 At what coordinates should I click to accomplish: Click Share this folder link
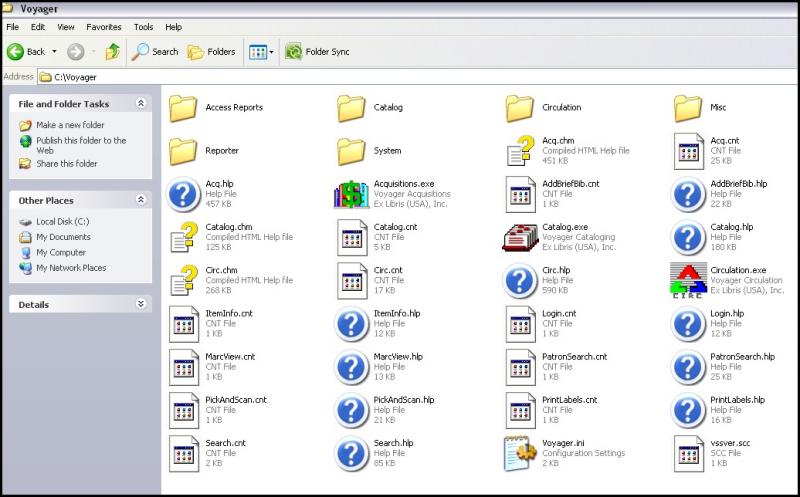pyautogui.click(x=67, y=164)
